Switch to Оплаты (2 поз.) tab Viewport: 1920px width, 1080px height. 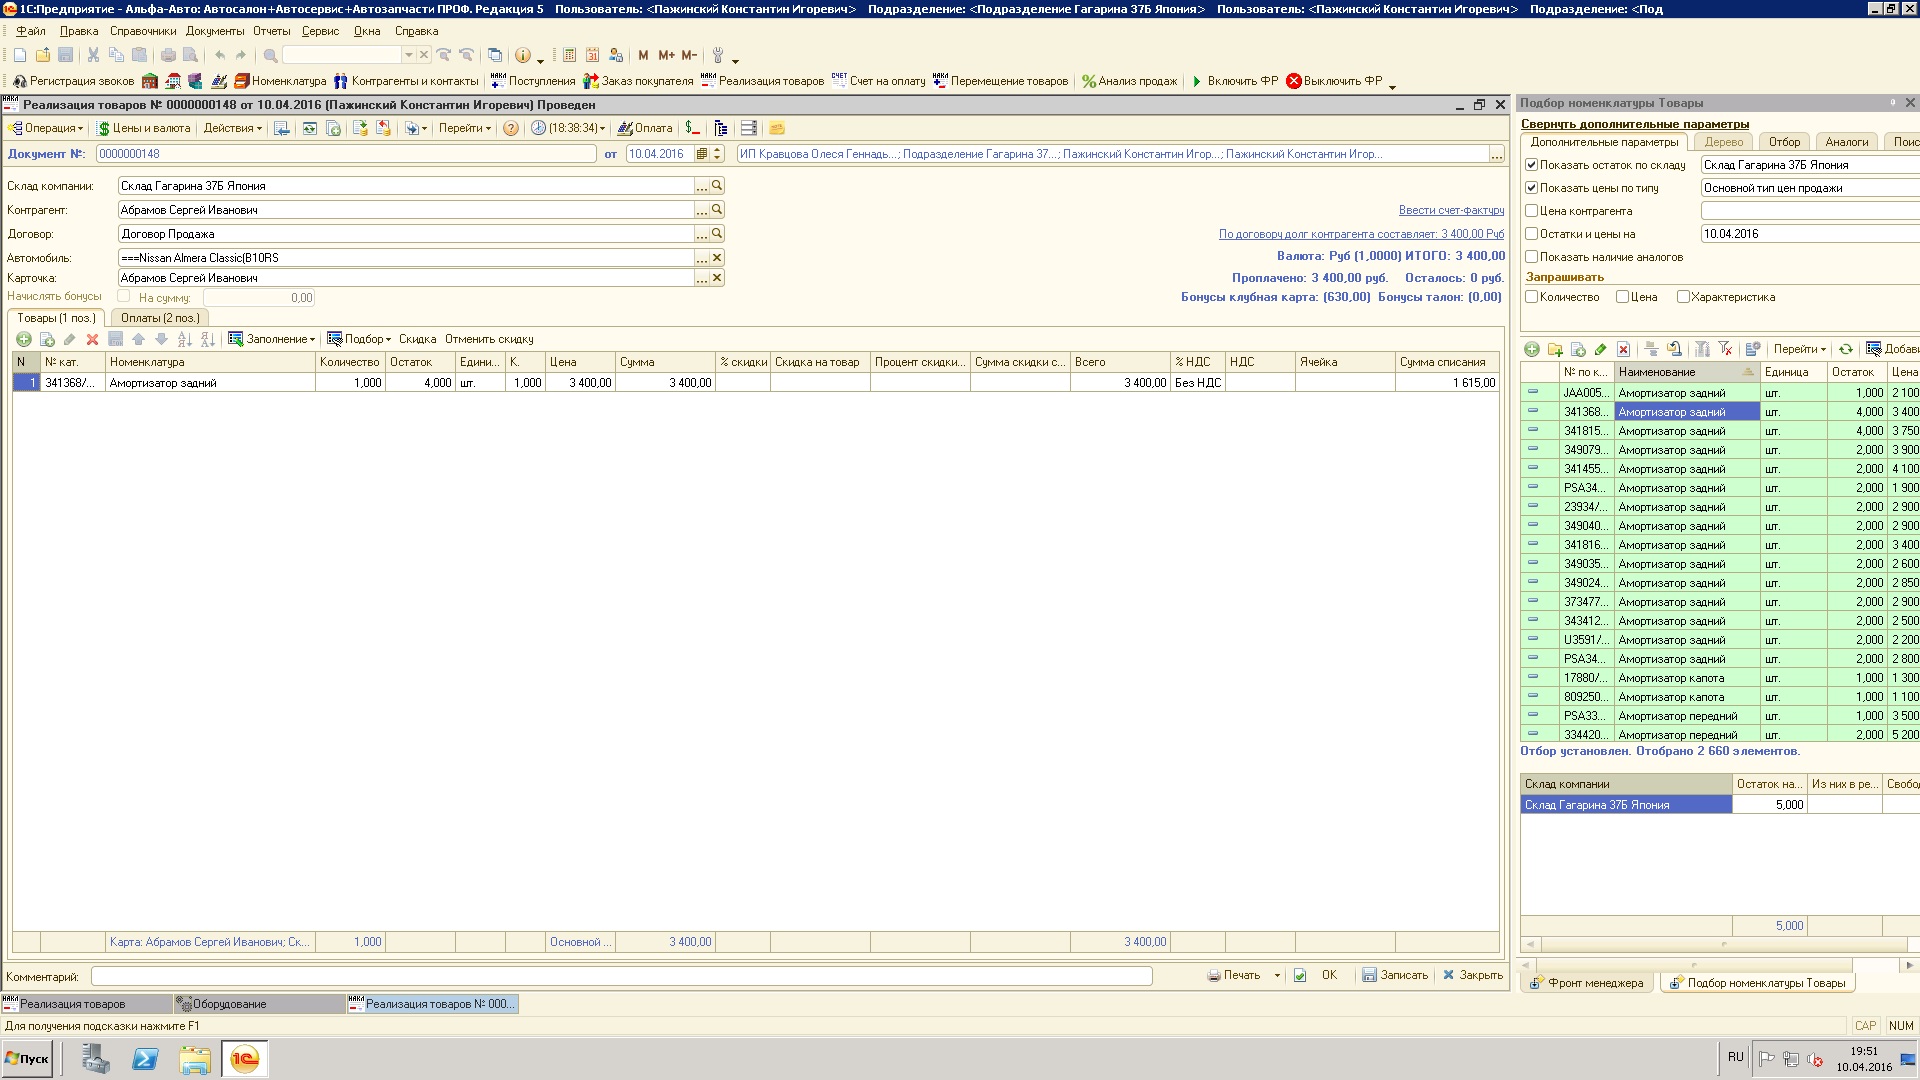[160, 318]
